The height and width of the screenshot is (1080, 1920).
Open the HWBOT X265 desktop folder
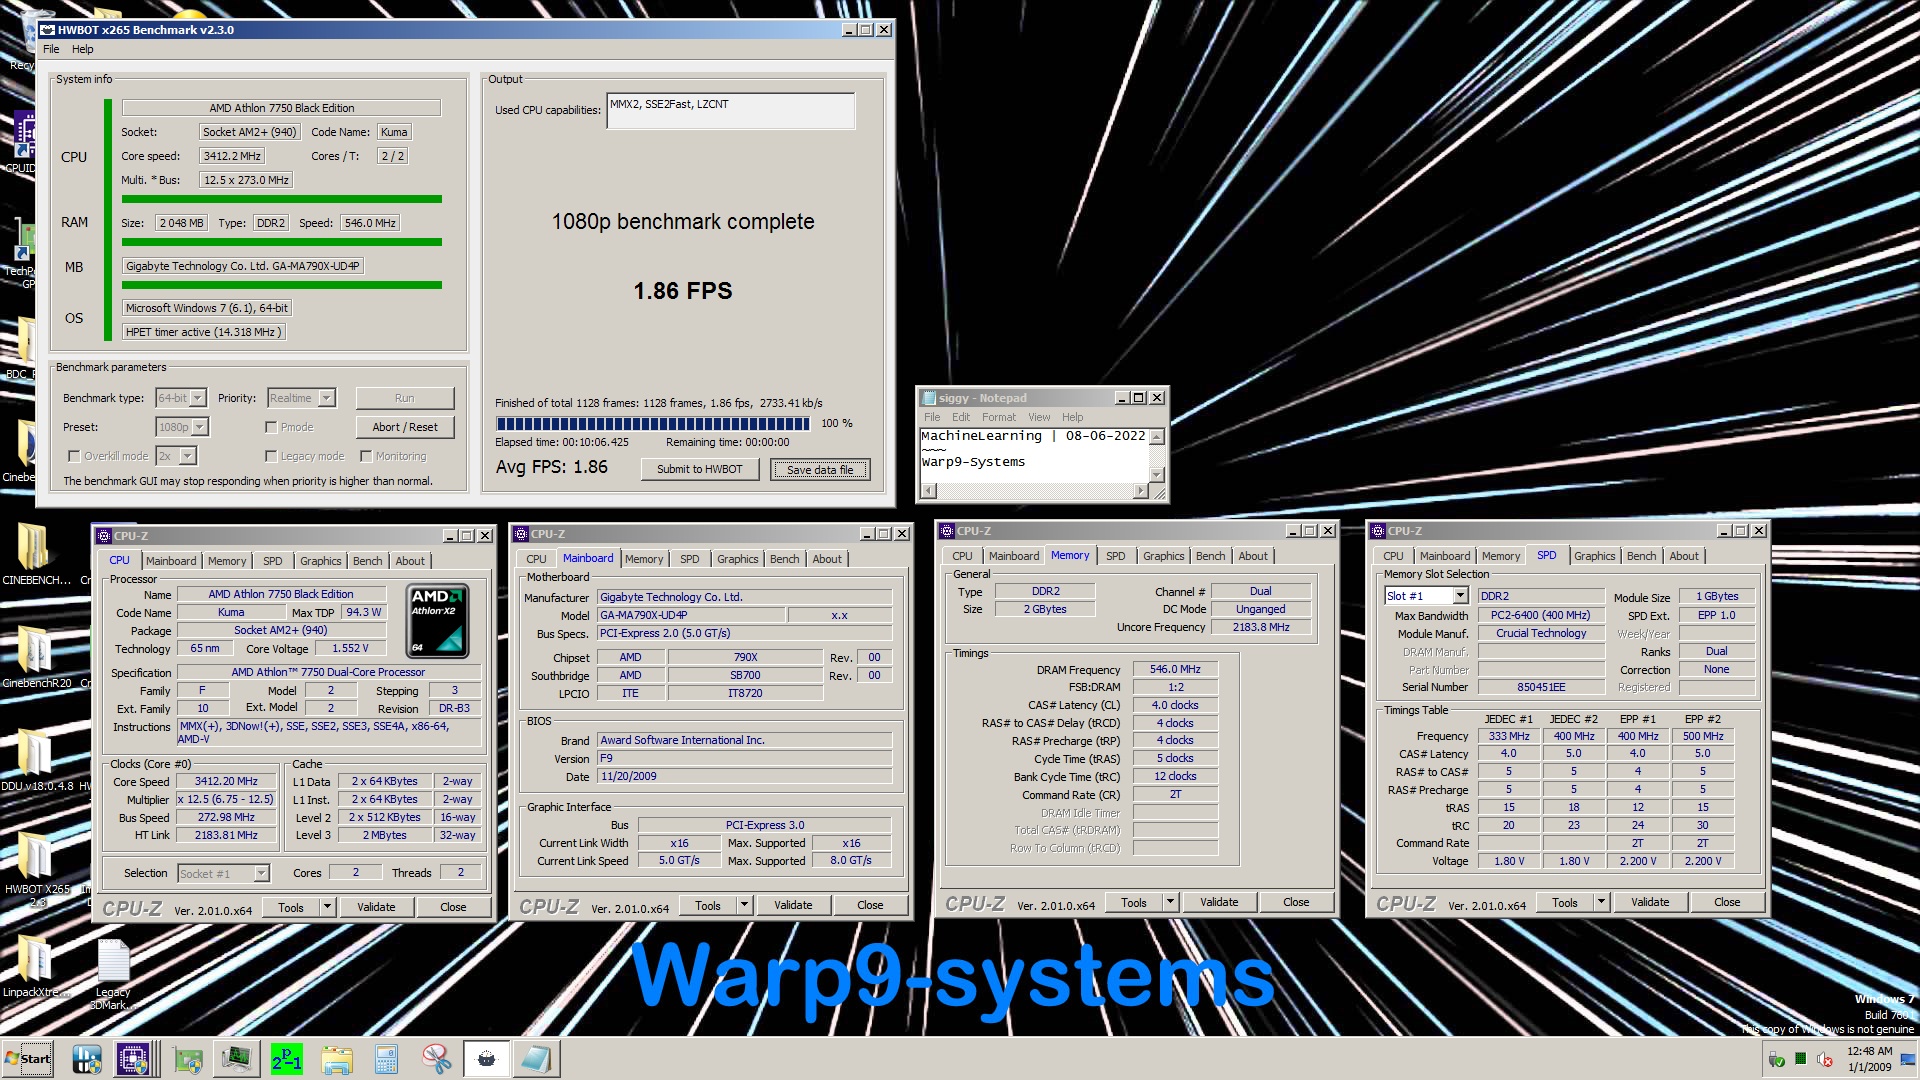click(36, 868)
